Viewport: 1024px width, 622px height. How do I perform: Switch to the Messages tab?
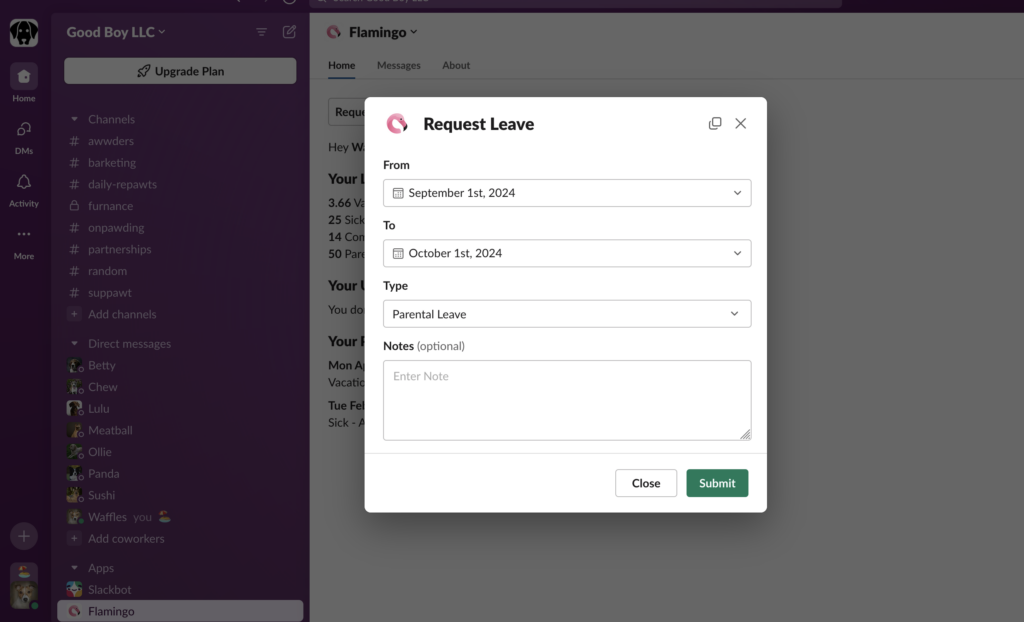(x=398, y=66)
